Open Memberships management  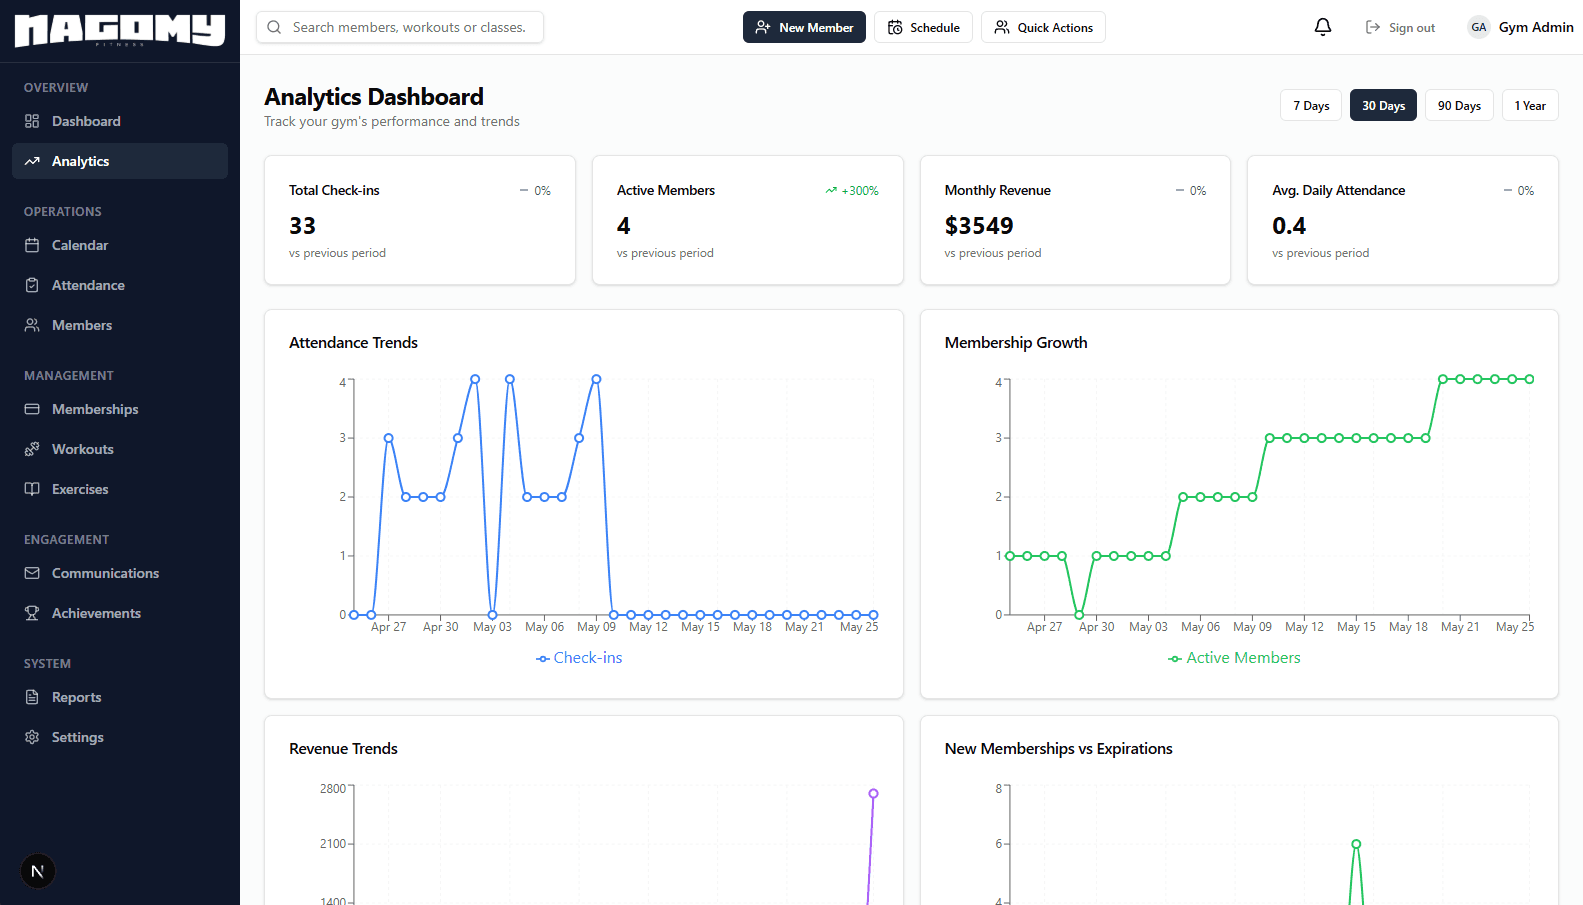120,409
